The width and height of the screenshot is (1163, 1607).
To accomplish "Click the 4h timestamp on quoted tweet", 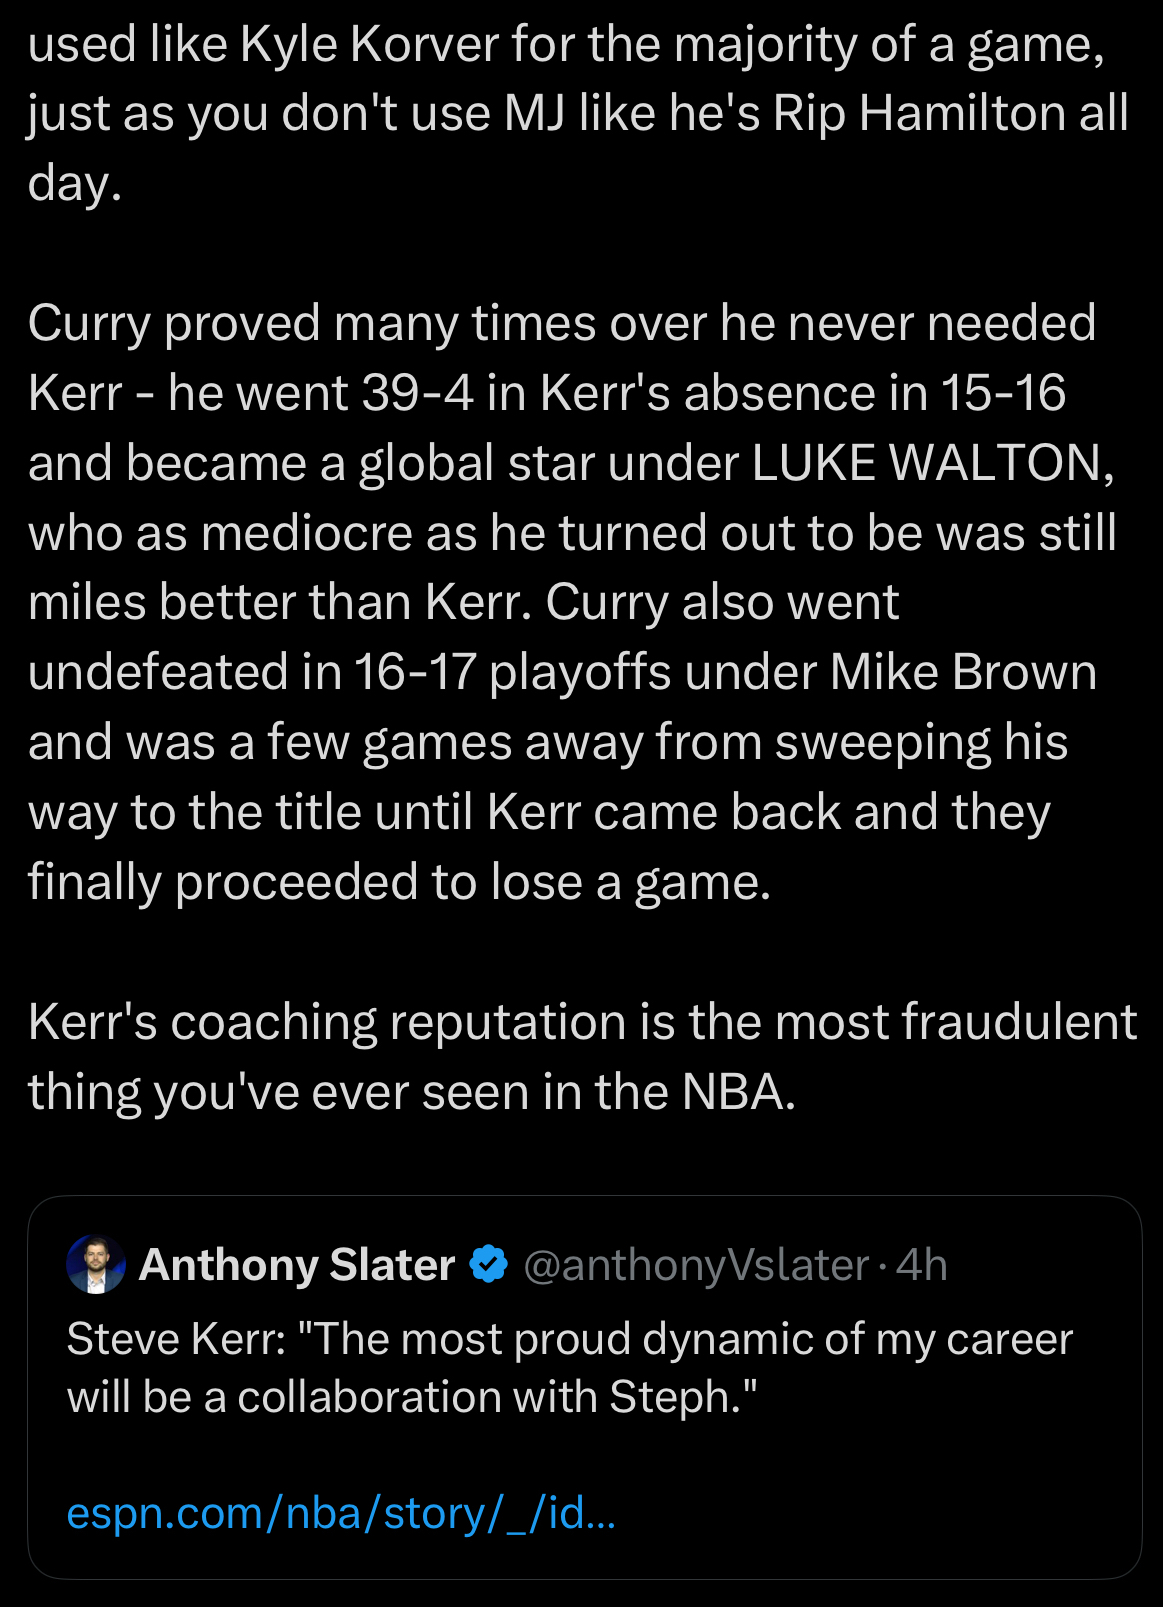I will click(922, 1265).
